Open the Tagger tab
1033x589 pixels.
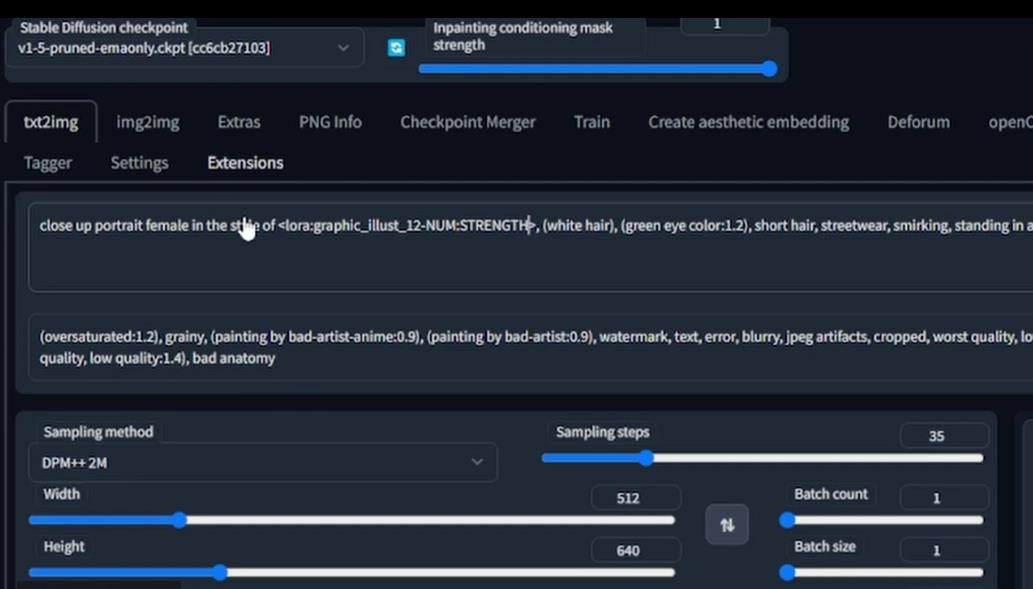(47, 162)
